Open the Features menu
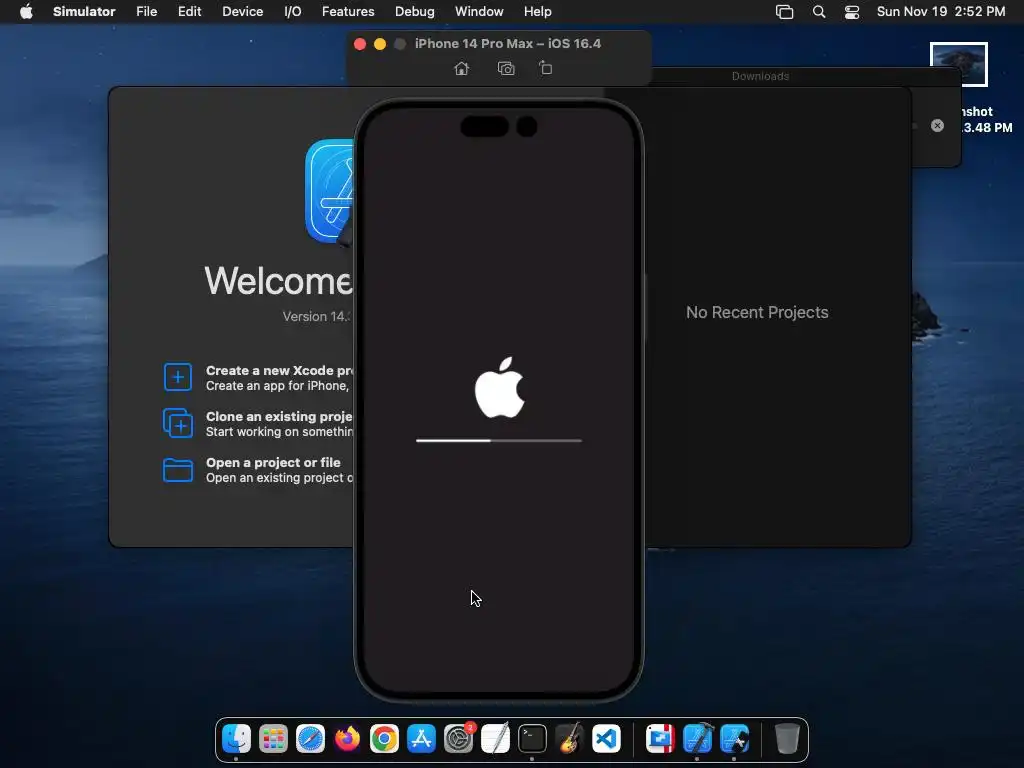 pyautogui.click(x=348, y=12)
